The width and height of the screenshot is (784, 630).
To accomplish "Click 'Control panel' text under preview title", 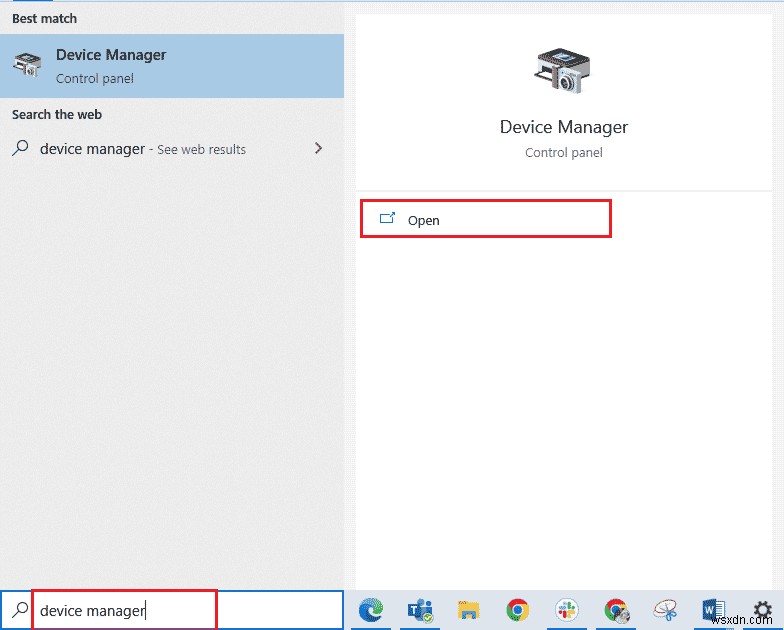I will pos(564,152).
